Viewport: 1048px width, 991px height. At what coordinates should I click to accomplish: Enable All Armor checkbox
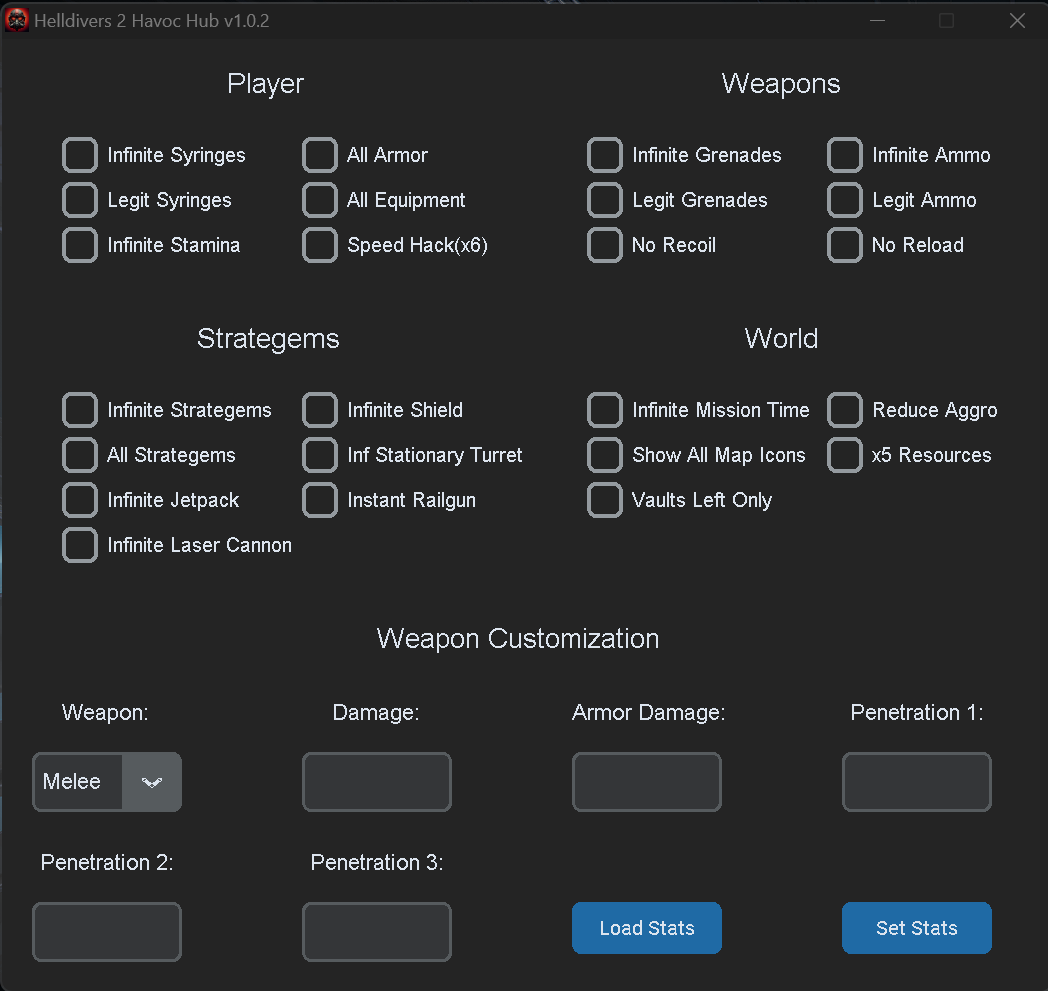(319, 155)
